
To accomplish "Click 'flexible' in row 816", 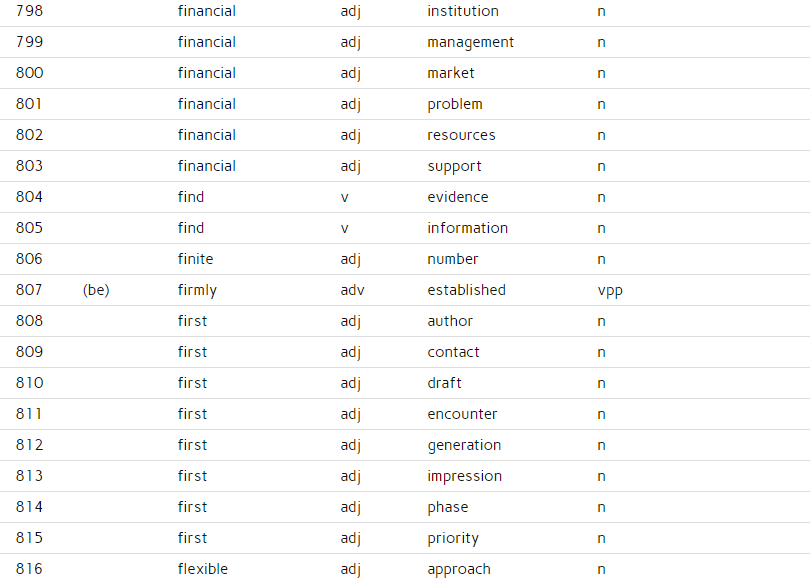I will click(202, 569).
